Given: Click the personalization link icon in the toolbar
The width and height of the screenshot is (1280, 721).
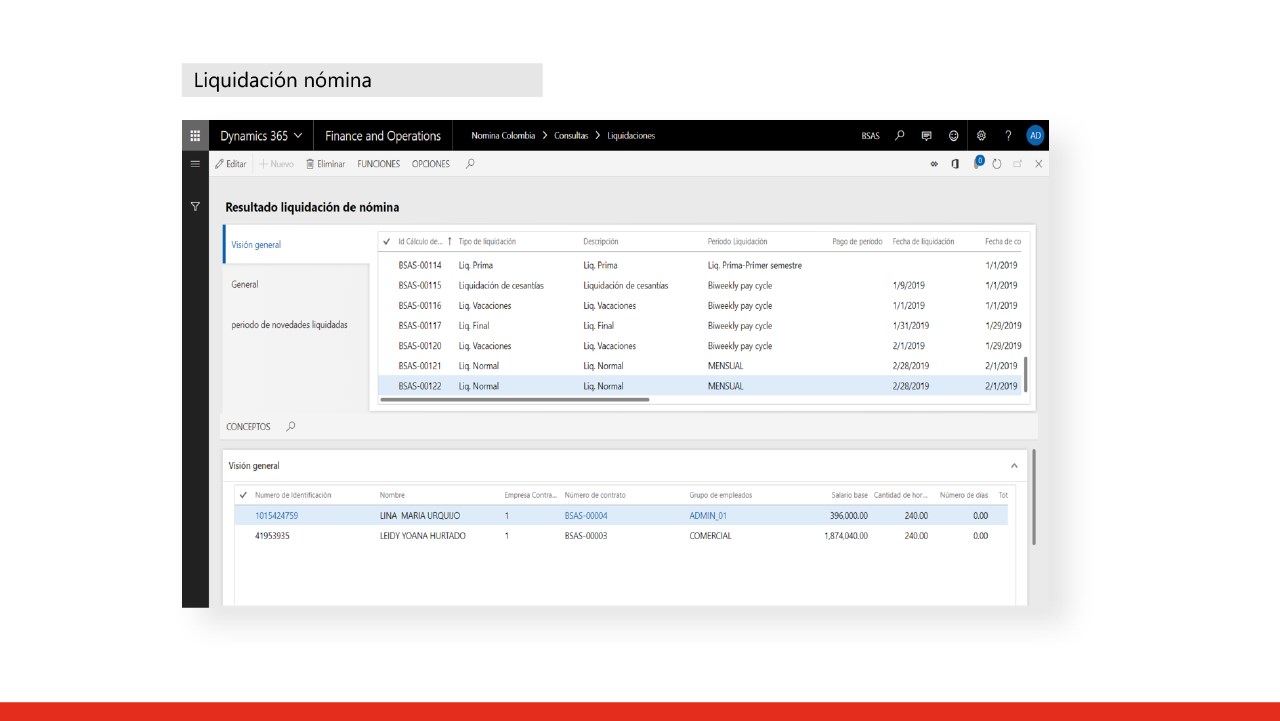Looking at the screenshot, I should (934, 164).
